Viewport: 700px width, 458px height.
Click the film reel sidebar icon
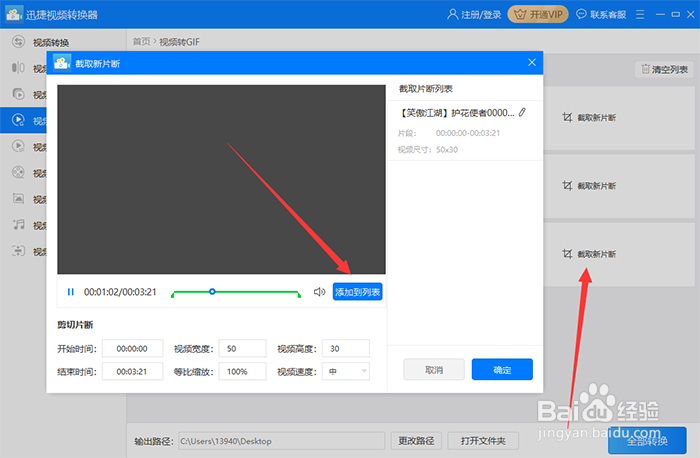click(x=18, y=172)
